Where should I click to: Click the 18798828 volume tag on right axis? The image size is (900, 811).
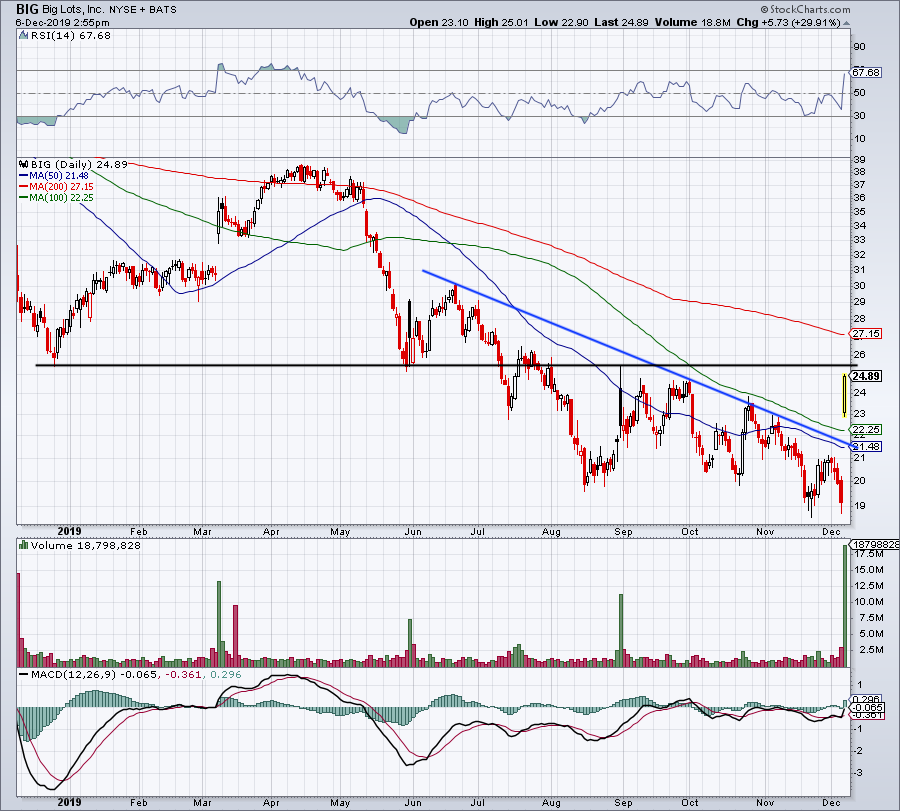click(x=875, y=544)
